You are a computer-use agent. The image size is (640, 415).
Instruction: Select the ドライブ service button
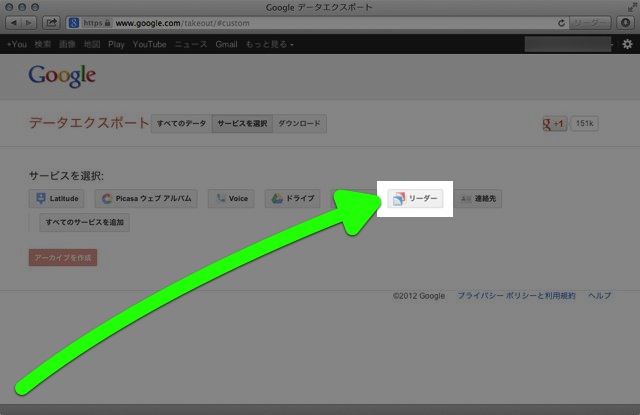293,199
